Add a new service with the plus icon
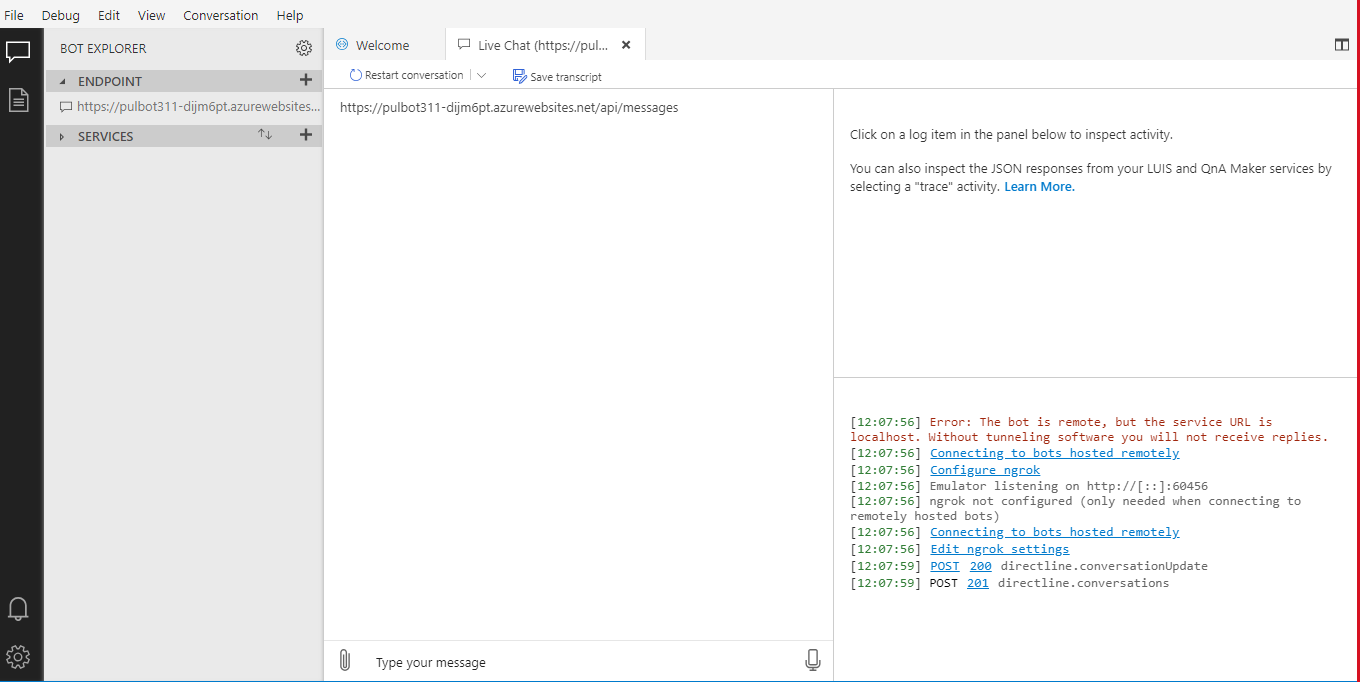Image resolution: width=1360 pixels, height=682 pixels. tap(306, 134)
